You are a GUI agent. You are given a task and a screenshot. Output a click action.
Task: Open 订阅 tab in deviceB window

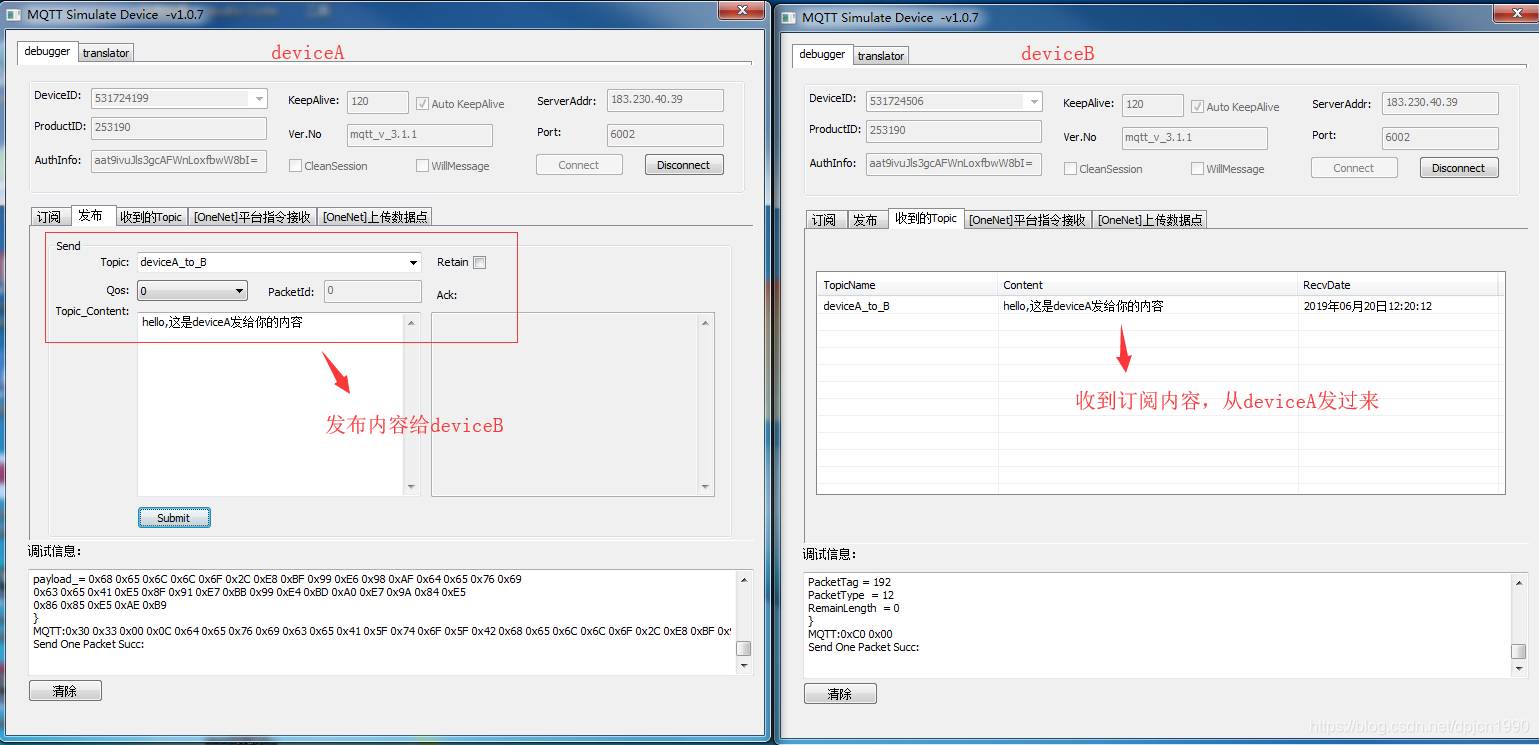pos(824,220)
